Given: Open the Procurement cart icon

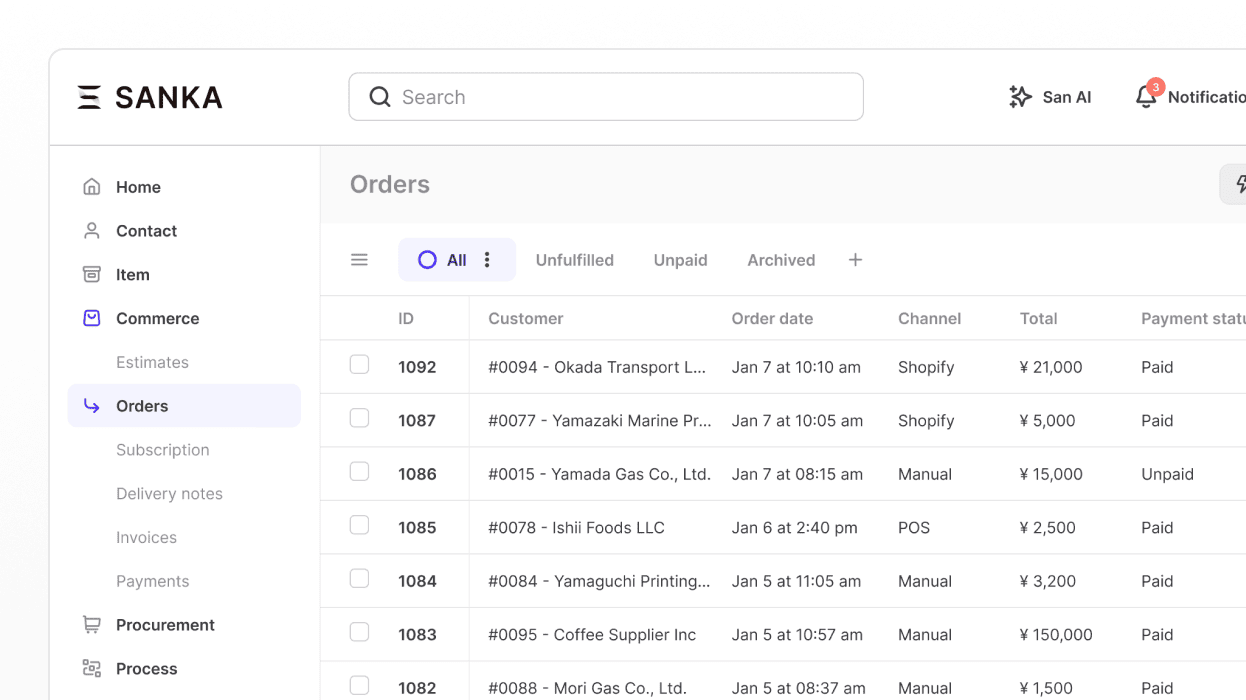Looking at the screenshot, I should [92, 625].
